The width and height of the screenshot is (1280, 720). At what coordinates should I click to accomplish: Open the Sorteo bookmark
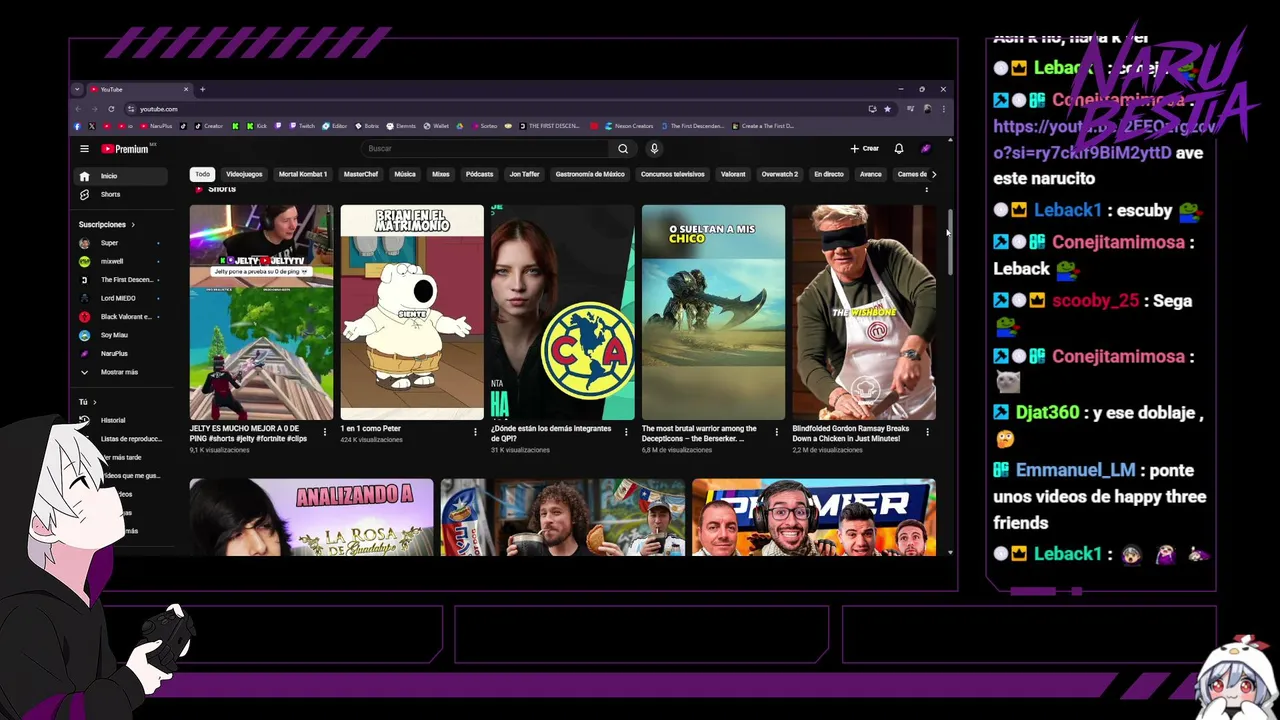[484, 126]
